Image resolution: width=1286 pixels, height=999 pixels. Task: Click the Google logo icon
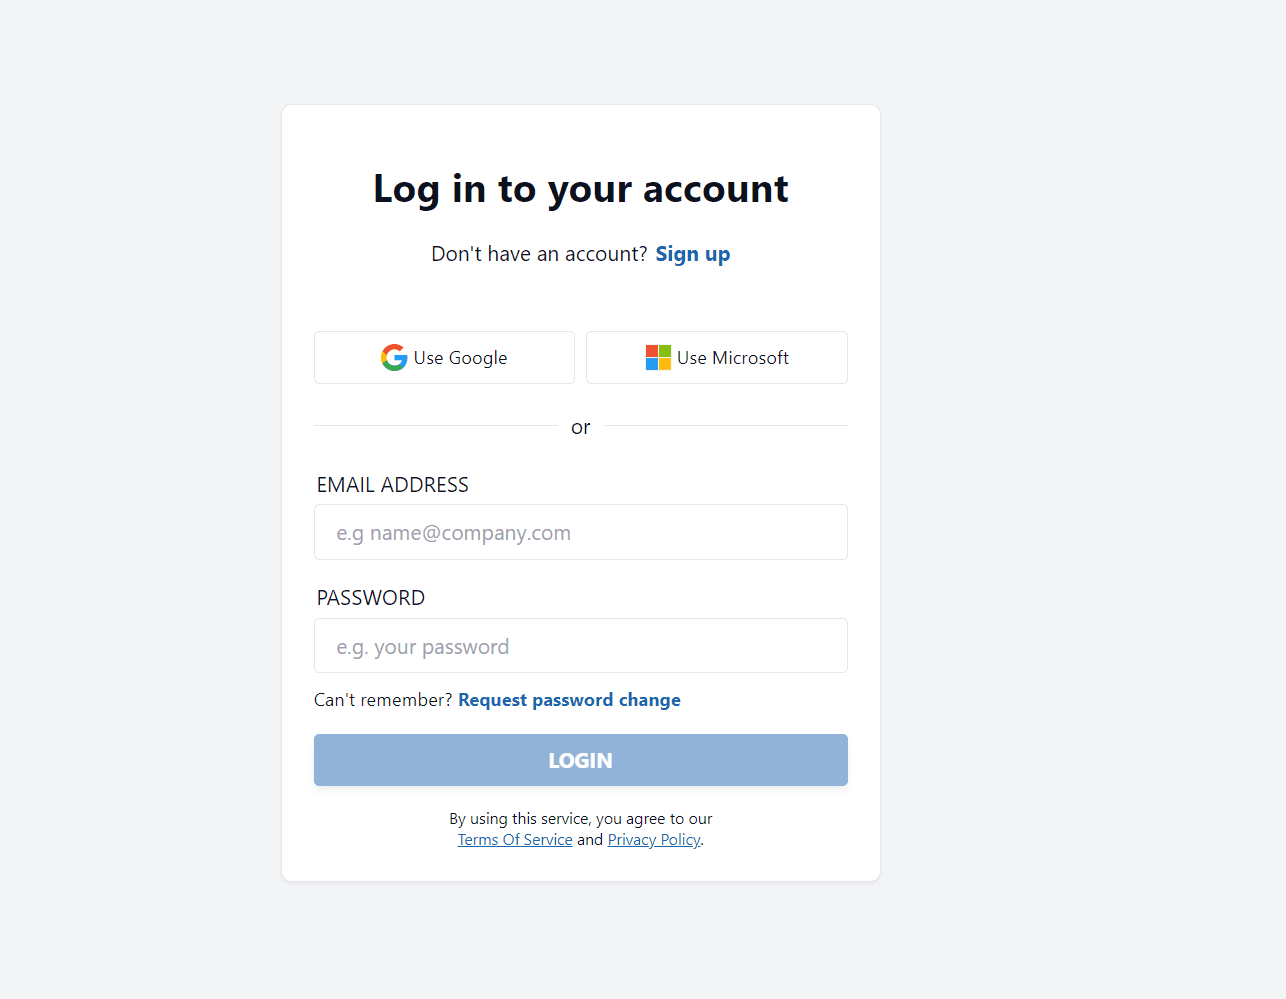(394, 357)
